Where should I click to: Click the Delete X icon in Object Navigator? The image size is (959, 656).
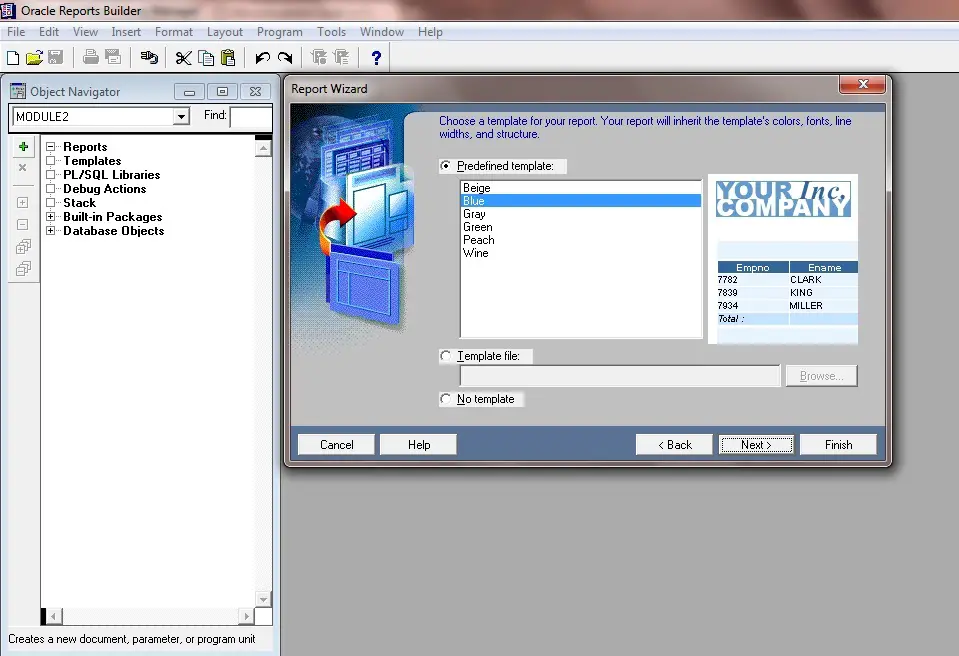(x=23, y=168)
